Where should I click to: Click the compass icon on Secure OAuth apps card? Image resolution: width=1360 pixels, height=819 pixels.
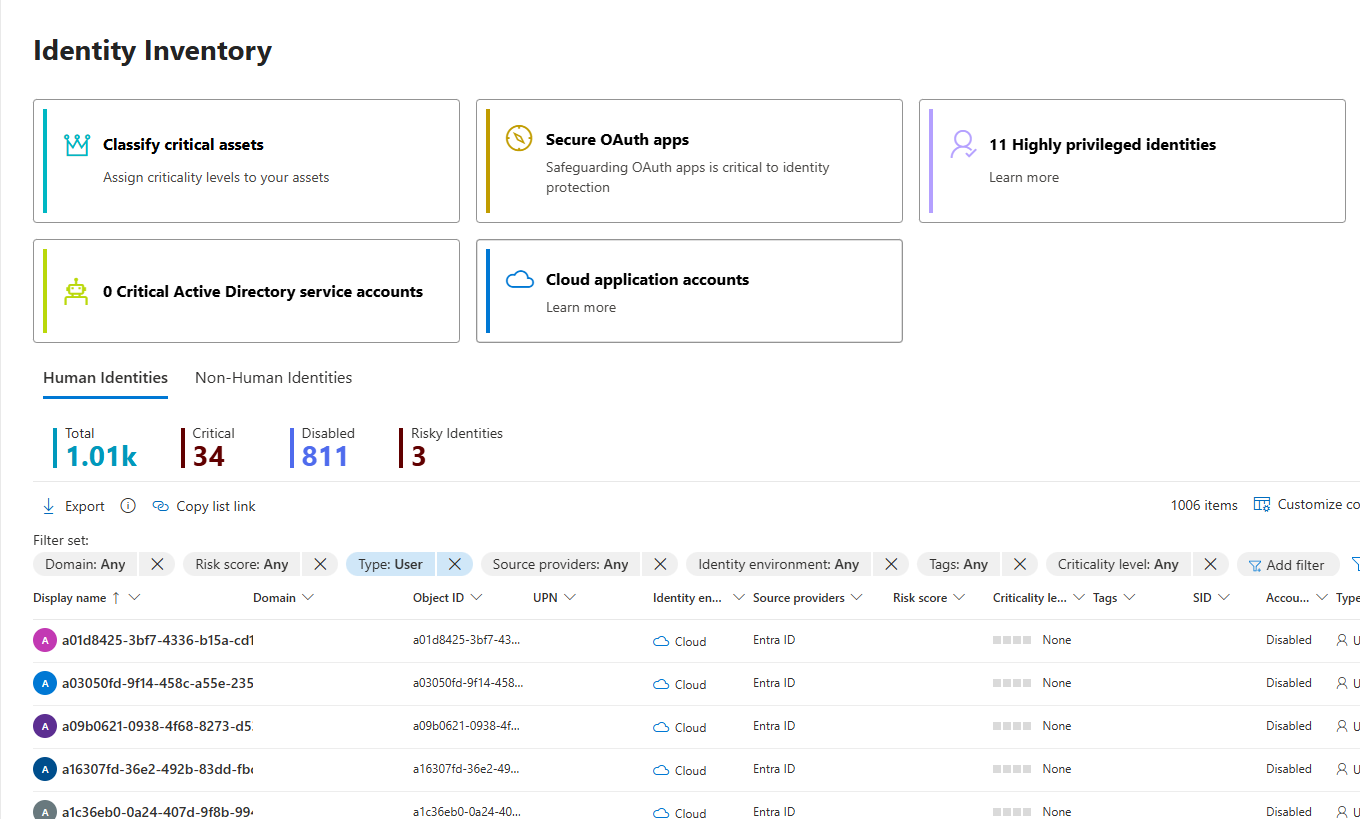[x=518, y=139]
